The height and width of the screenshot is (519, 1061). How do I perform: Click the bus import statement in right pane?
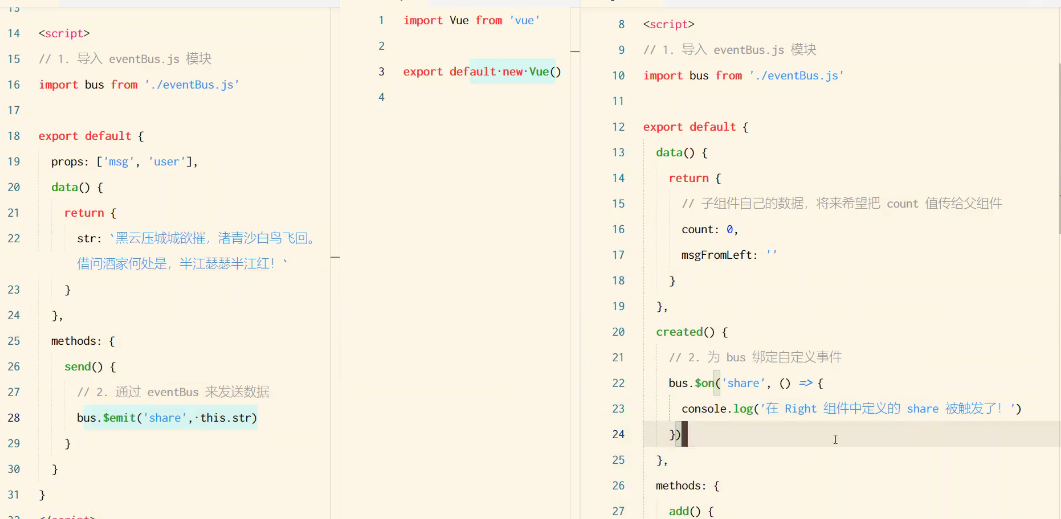tap(744, 76)
